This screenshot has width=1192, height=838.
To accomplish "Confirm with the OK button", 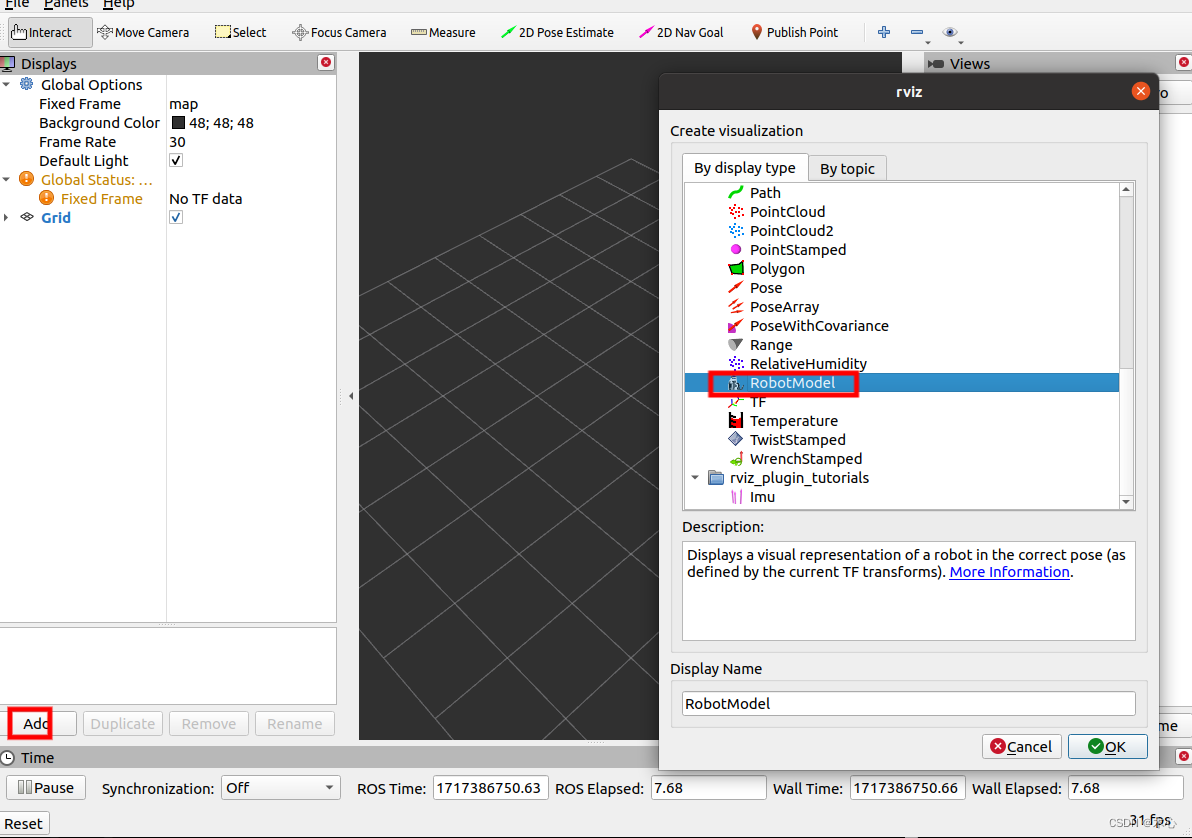I will (x=1107, y=747).
